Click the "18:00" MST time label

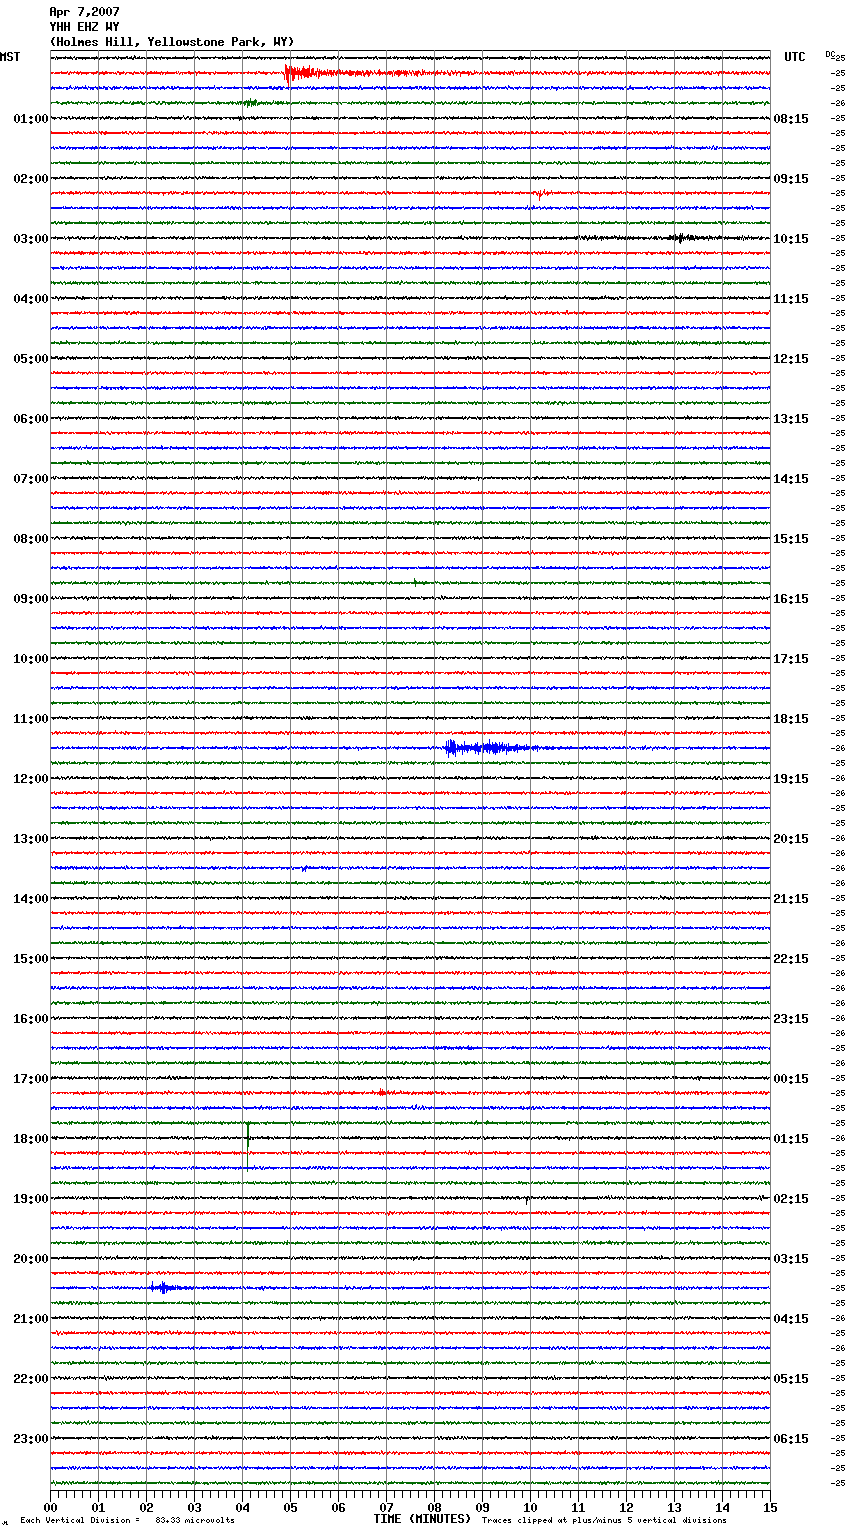31,1139
